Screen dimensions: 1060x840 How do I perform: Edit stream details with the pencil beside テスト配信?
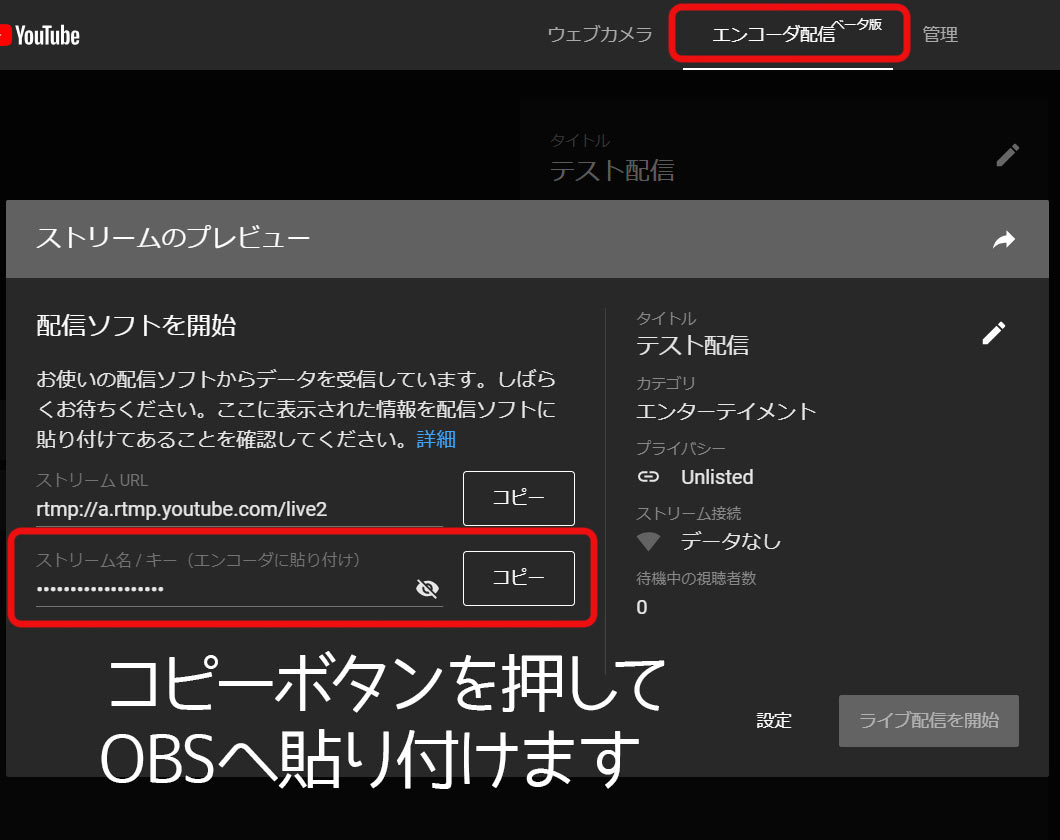coord(993,333)
